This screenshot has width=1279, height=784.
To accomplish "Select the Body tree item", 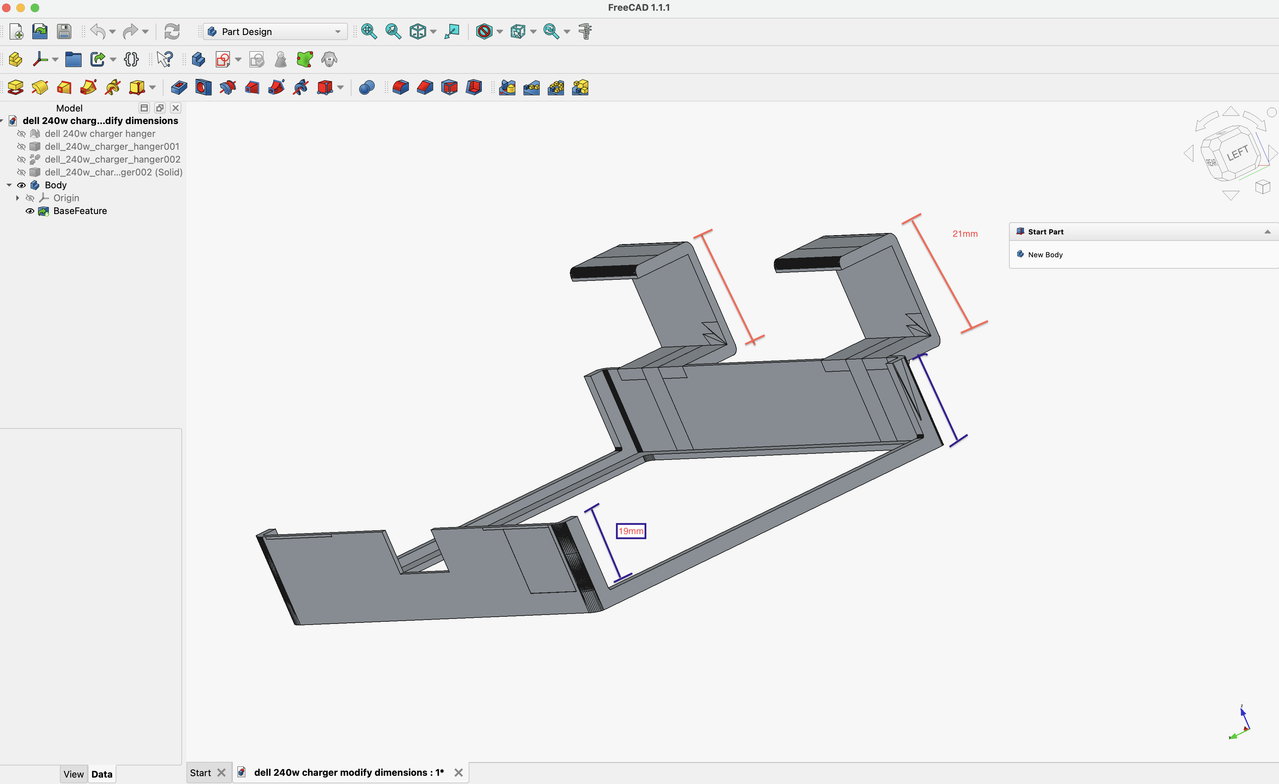I will pyautogui.click(x=56, y=185).
